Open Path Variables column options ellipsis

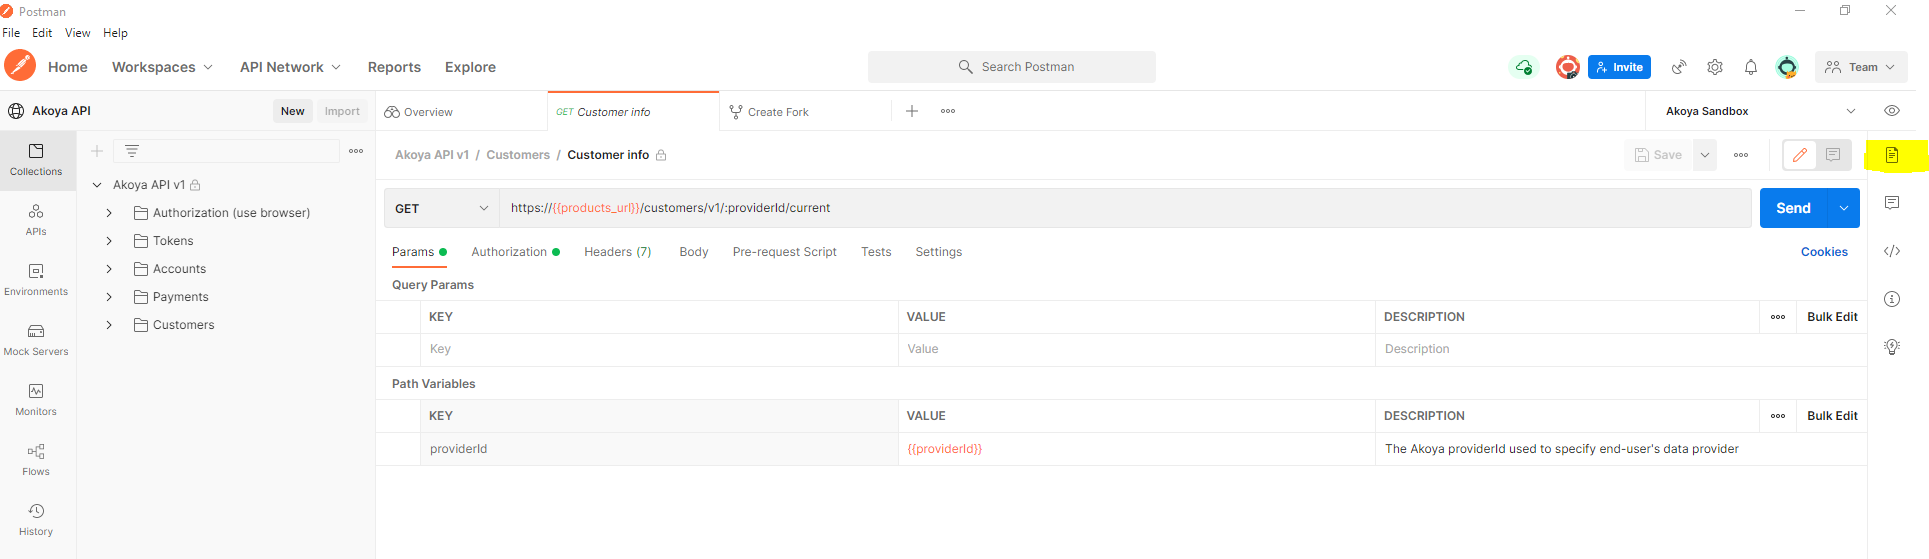click(1778, 416)
